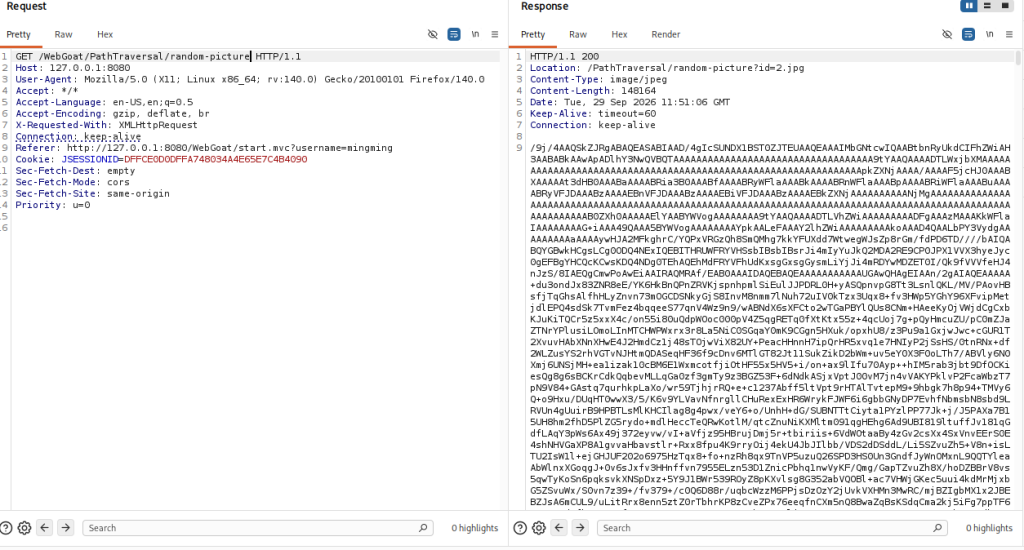1024x550 pixels.
Task: Click Content-Length value 148164
Action: [638, 91]
